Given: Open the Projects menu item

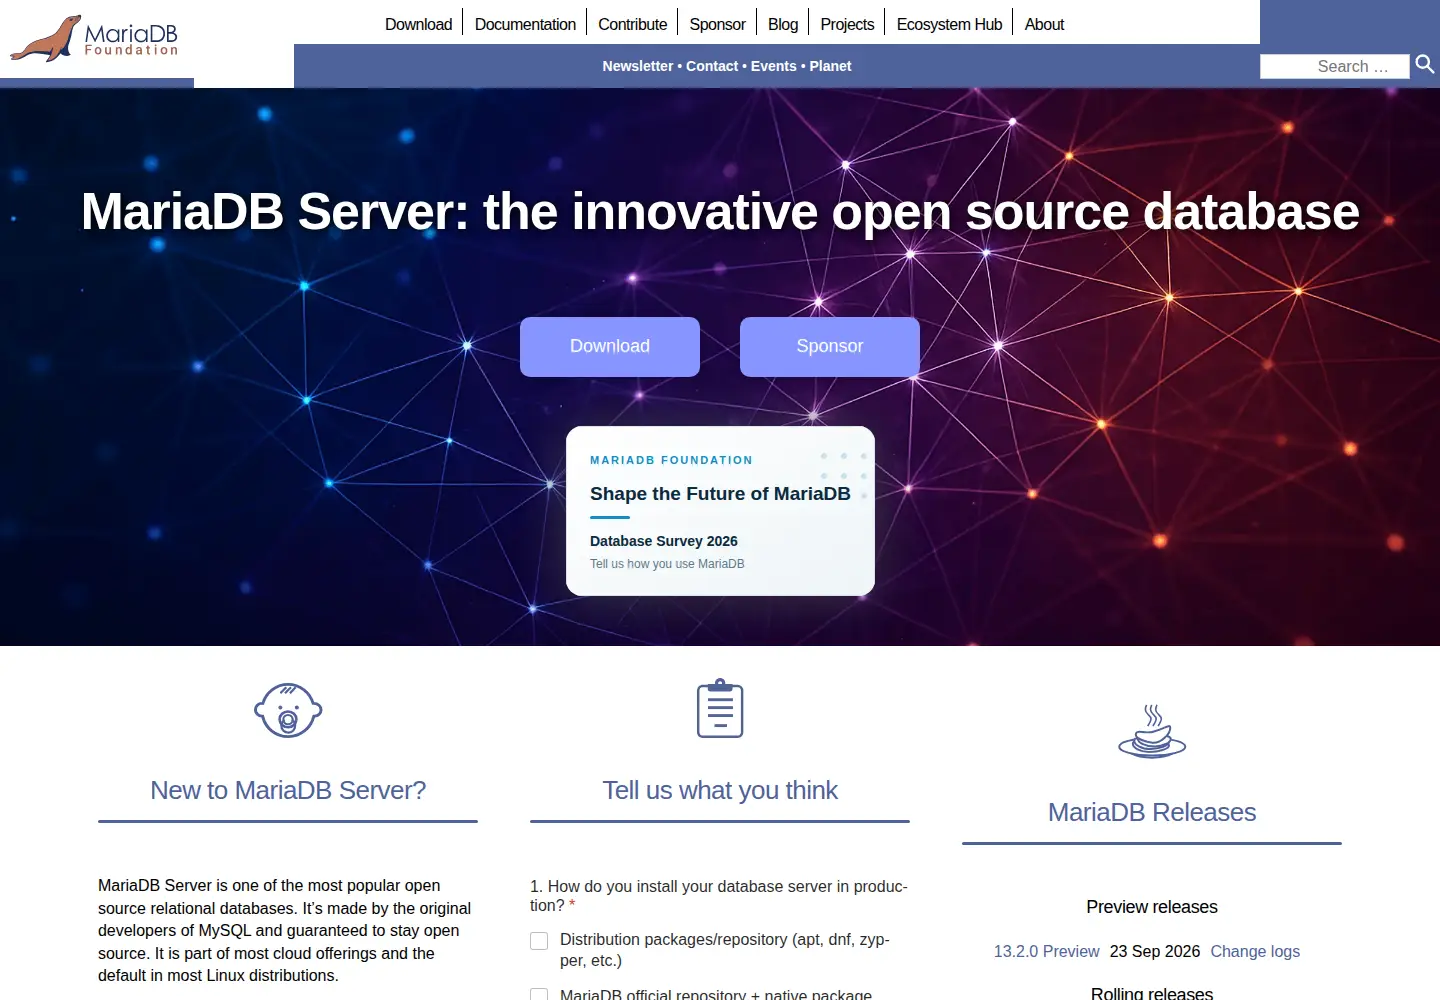Looking at the screenshot, I should 847,24.
